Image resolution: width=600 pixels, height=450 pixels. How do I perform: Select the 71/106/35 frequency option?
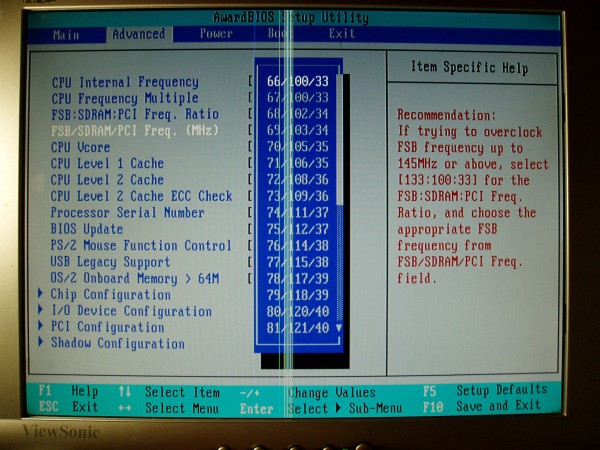tap(298, 163)
